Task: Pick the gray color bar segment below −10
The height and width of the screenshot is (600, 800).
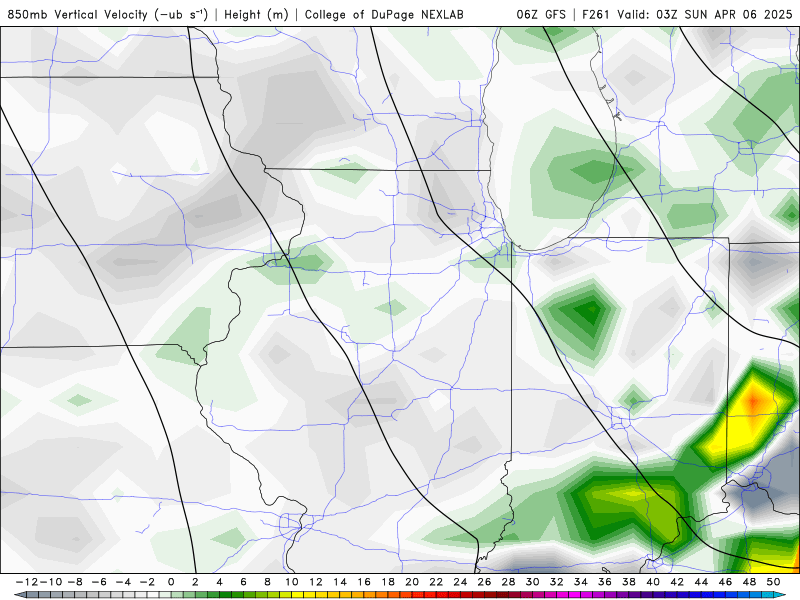Action: [x=56, y=595]
